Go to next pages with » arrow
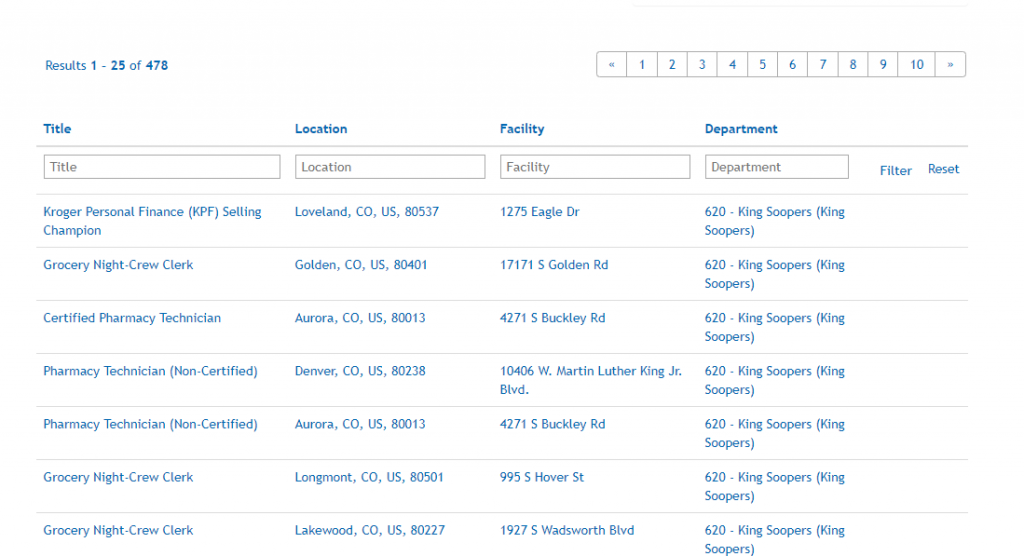The height and width of the screenshot is (556, 1024). 950,65
